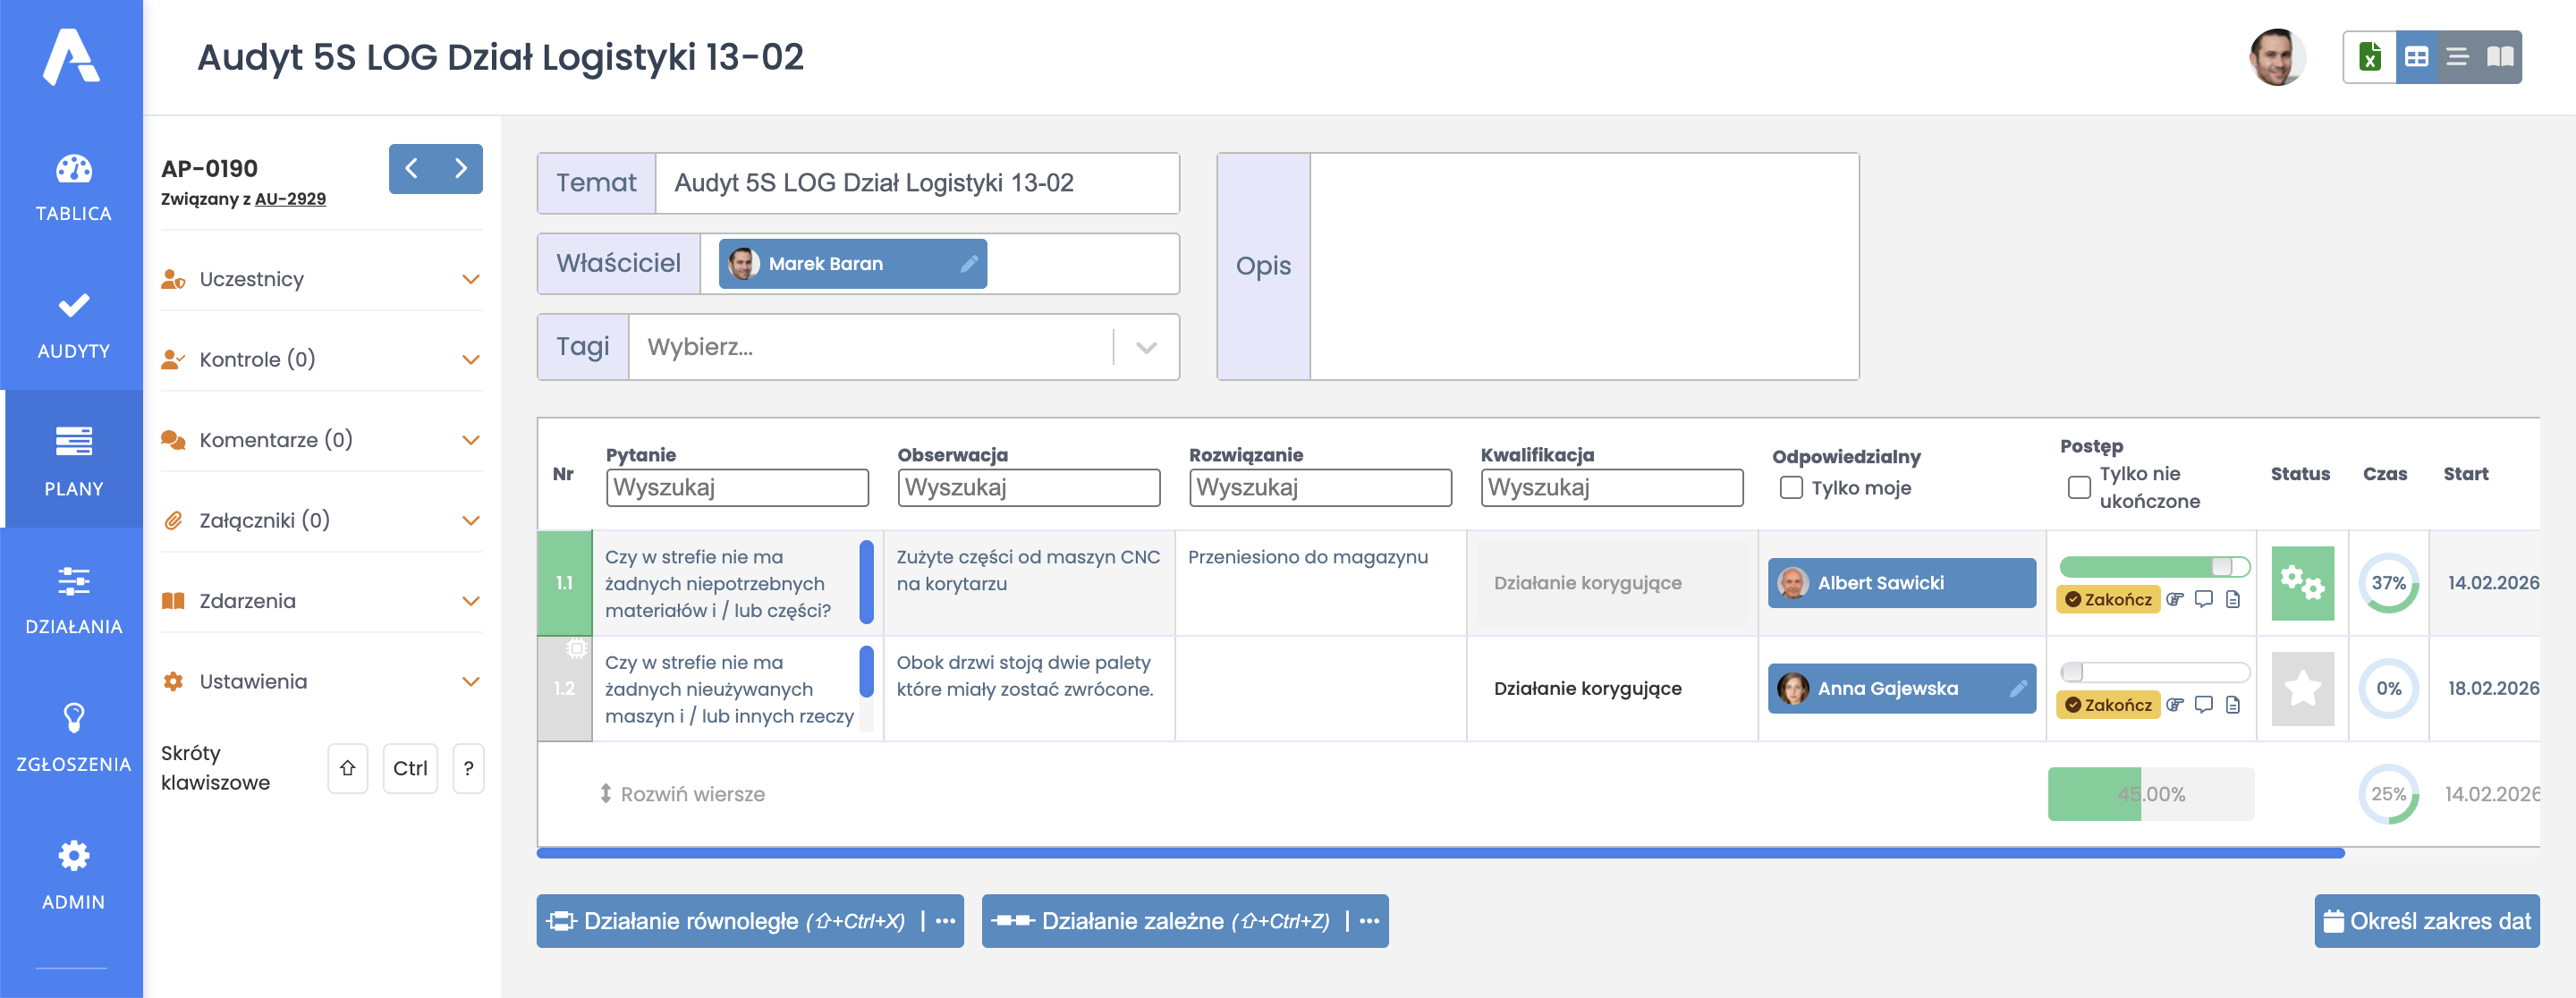The image size is (2576, 998).
Task: Click the Obserwacja search field
Action: tap(1028, 488)
